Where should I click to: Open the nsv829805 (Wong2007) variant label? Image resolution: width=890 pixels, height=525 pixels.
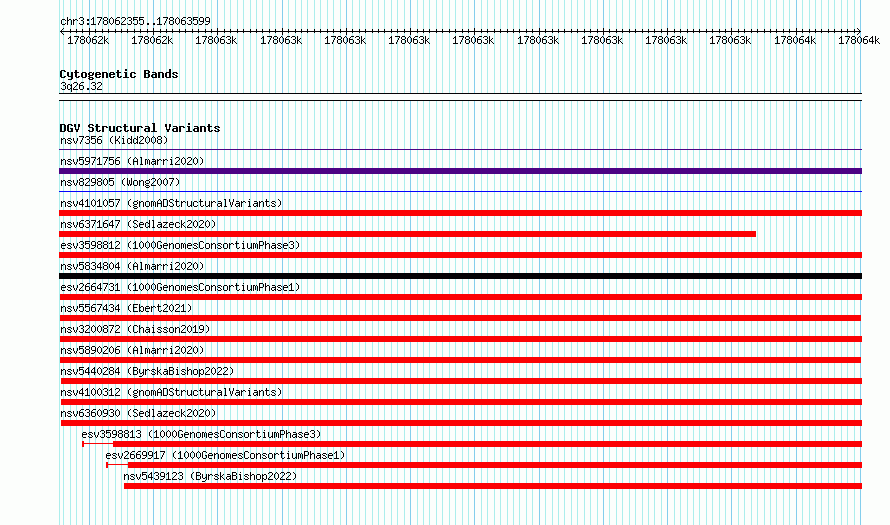(120, 182)
